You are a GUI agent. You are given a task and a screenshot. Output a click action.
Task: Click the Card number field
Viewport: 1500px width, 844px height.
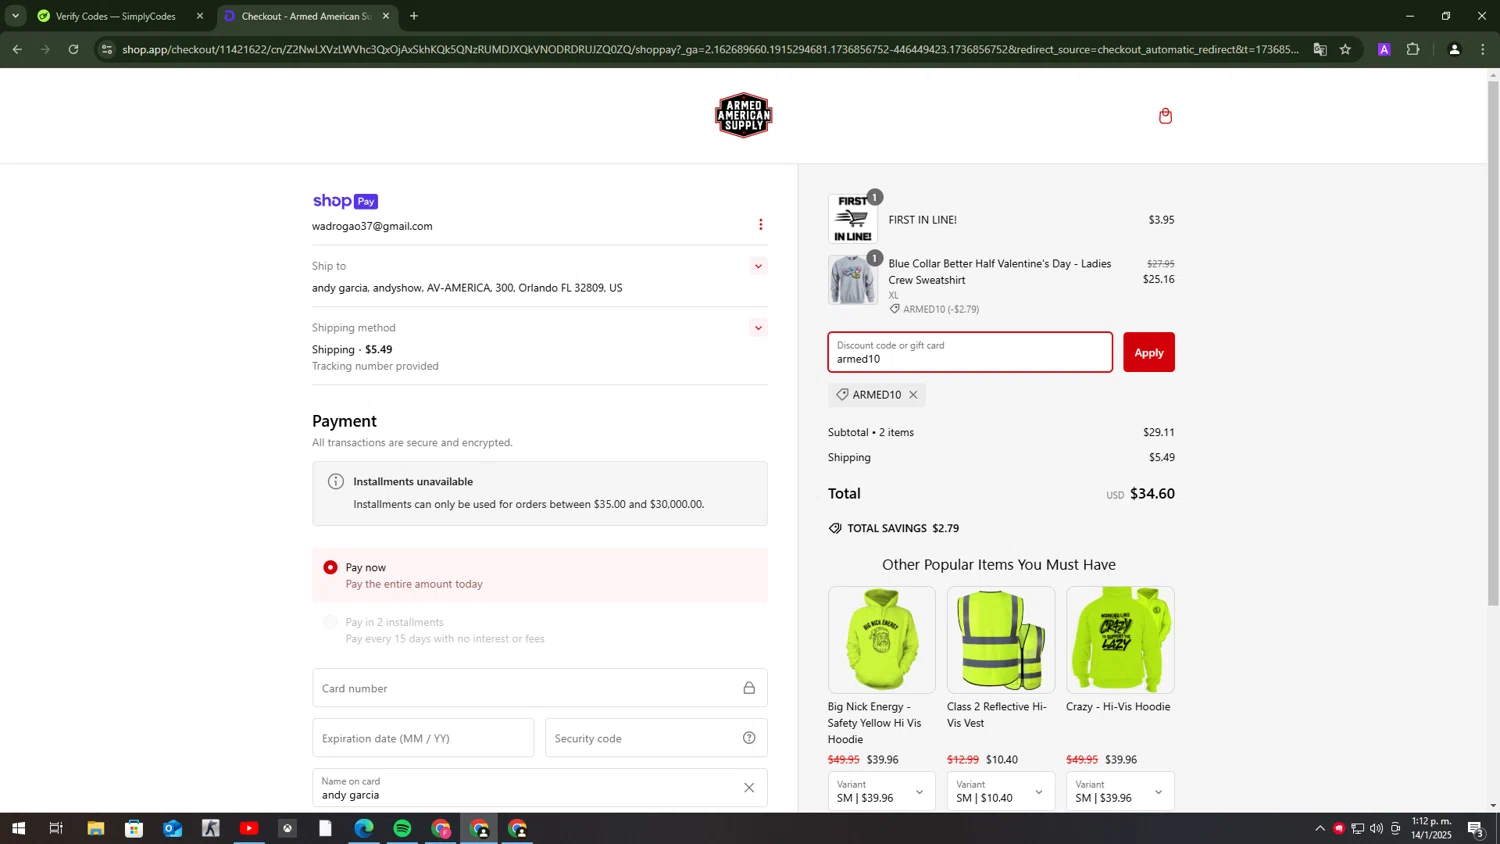click(x=540, y=688)
